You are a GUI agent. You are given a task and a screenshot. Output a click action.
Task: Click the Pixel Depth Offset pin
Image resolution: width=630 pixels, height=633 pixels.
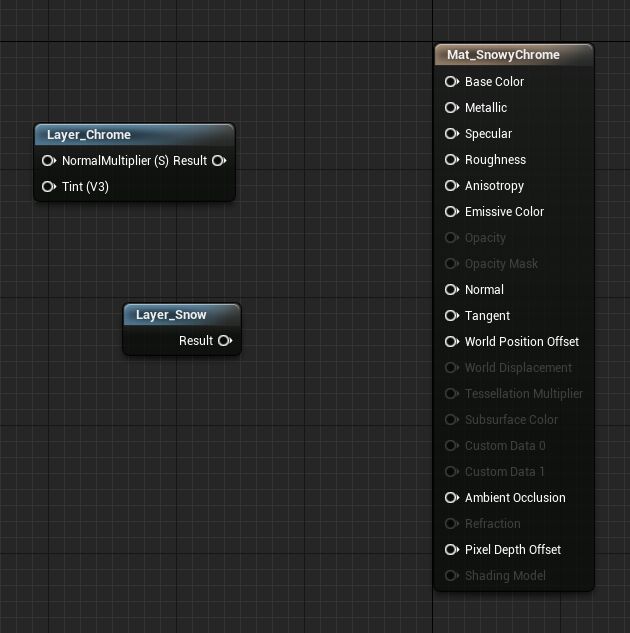[452, 550]
